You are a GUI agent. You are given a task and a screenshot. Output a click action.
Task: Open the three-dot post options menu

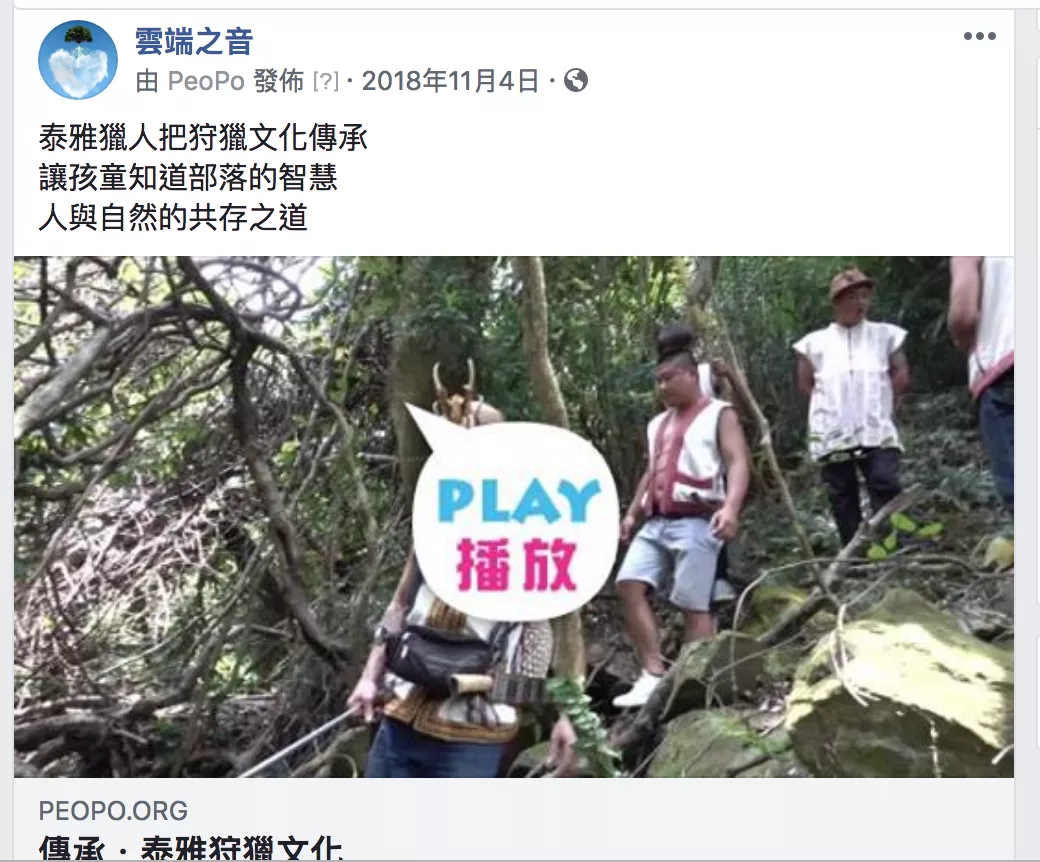click(980, 36)
